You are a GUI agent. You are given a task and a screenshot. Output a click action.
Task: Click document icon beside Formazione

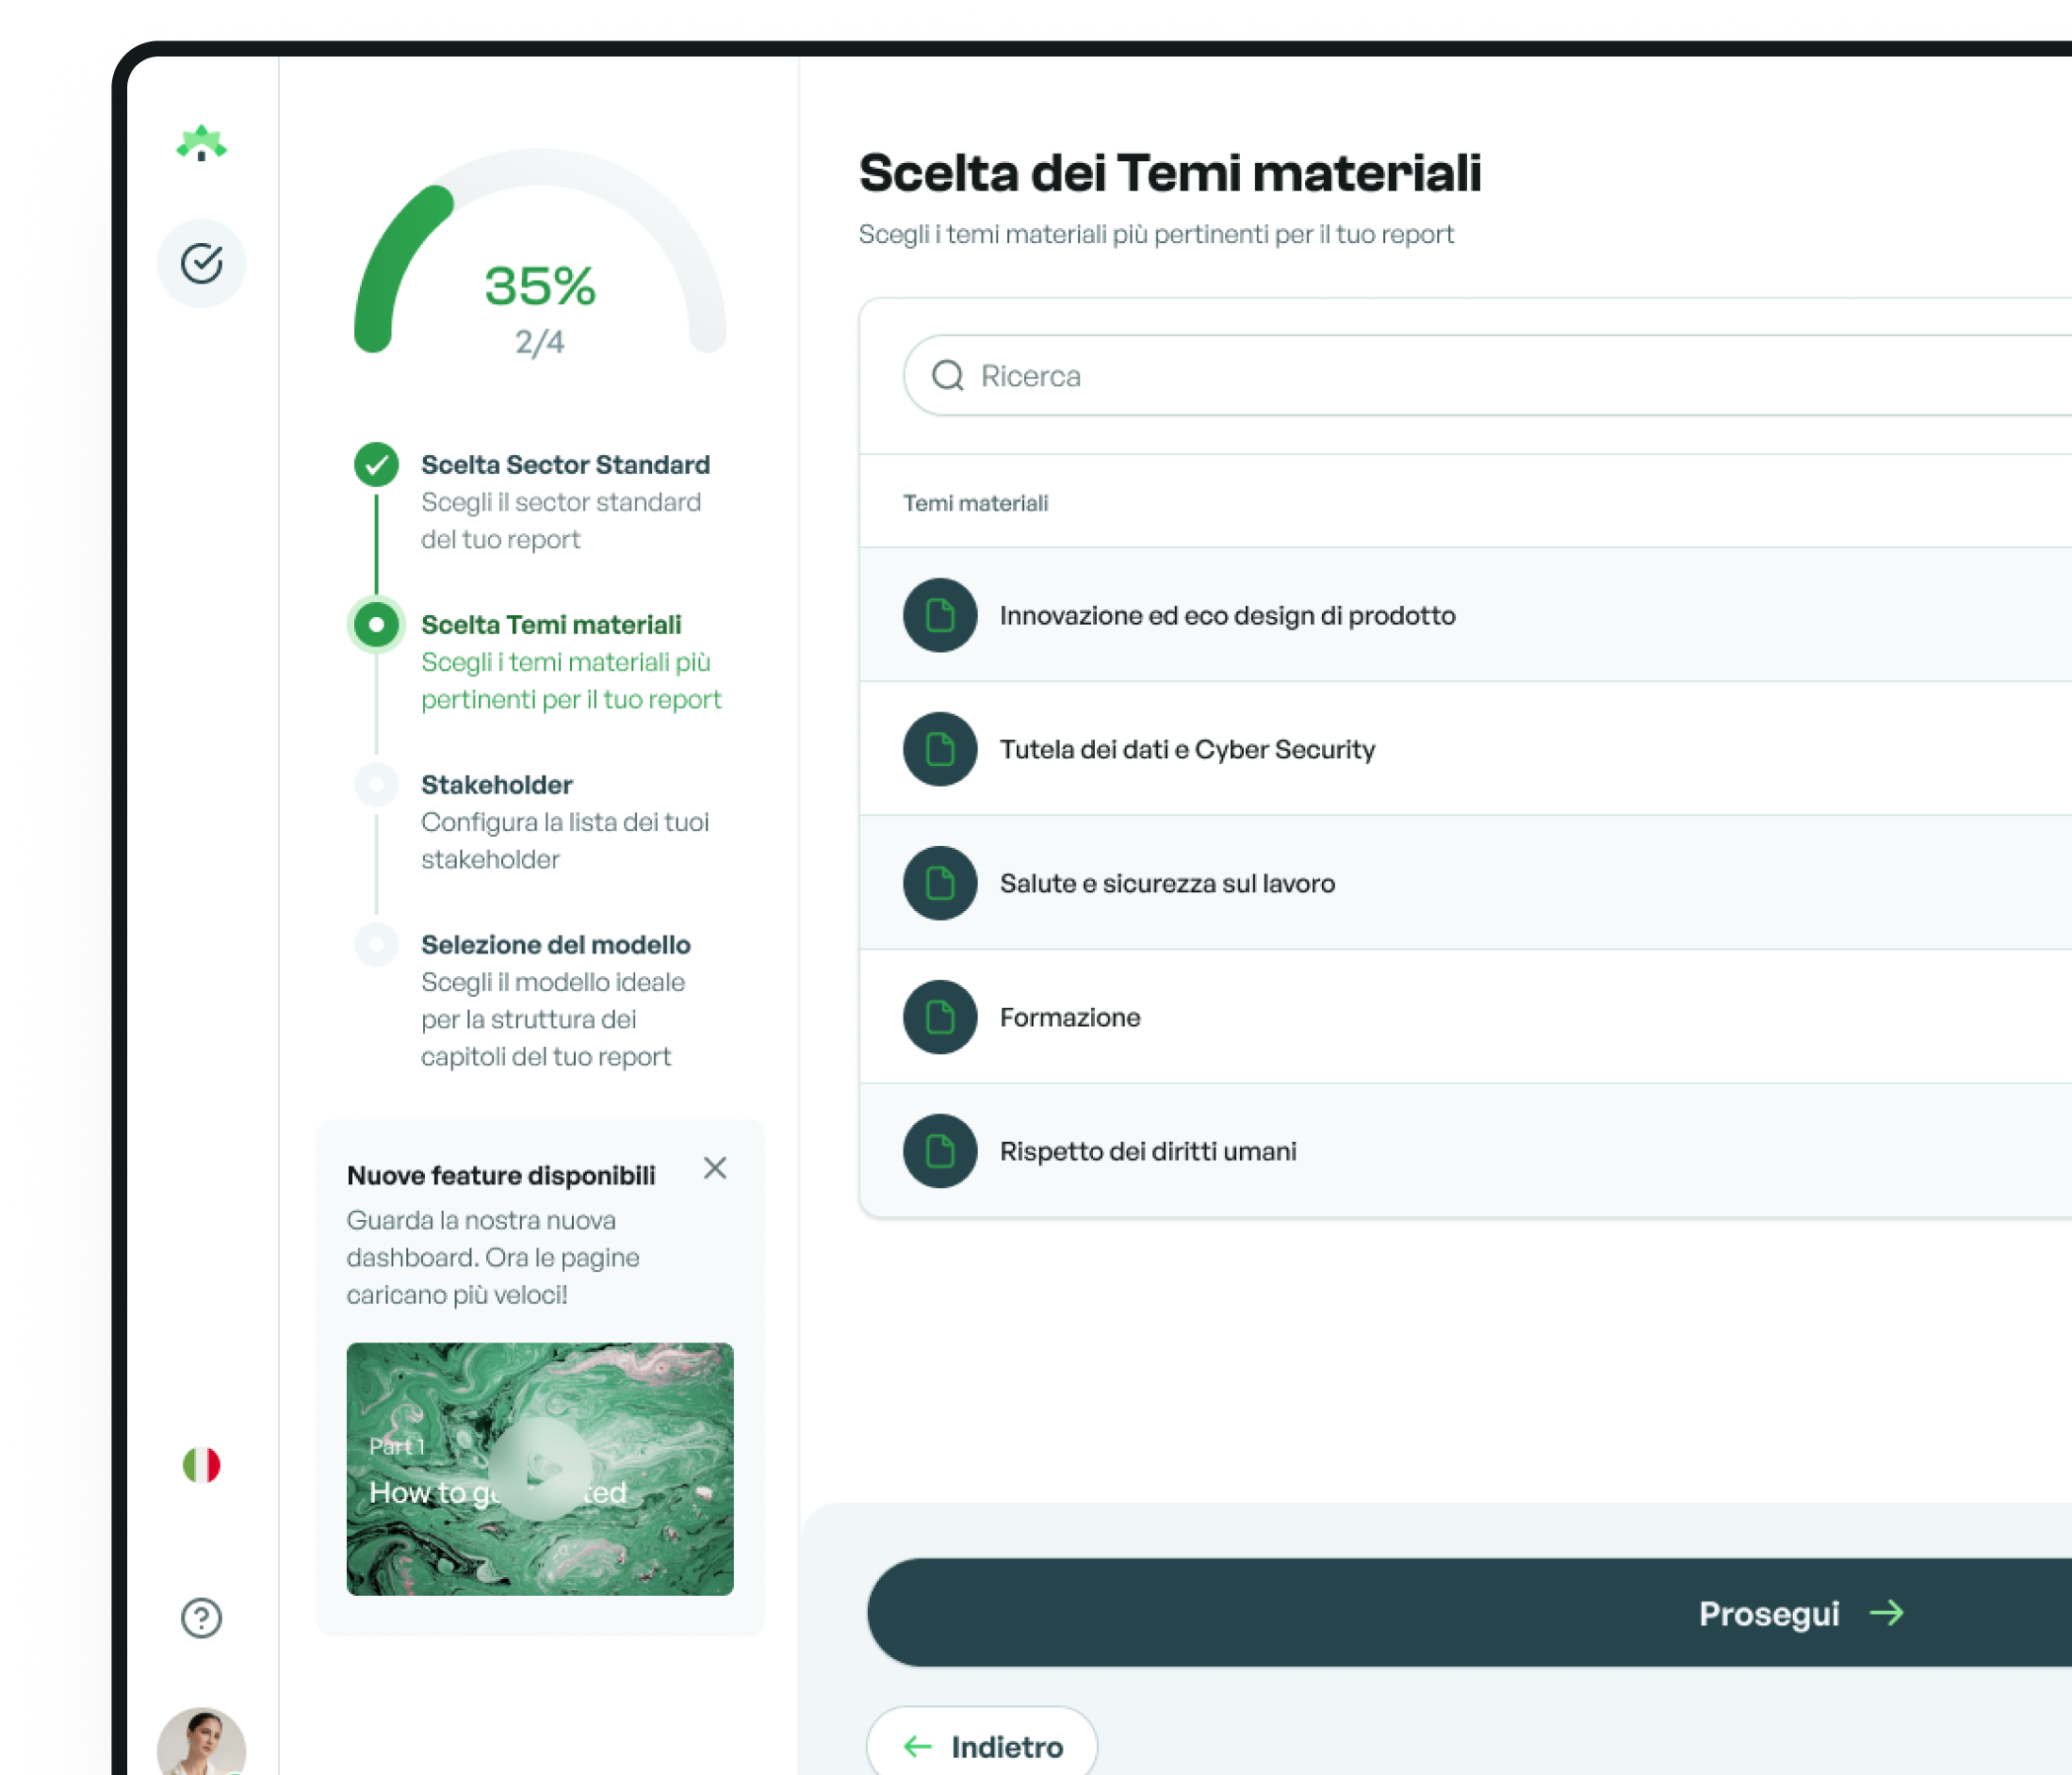pos(939,1017)
